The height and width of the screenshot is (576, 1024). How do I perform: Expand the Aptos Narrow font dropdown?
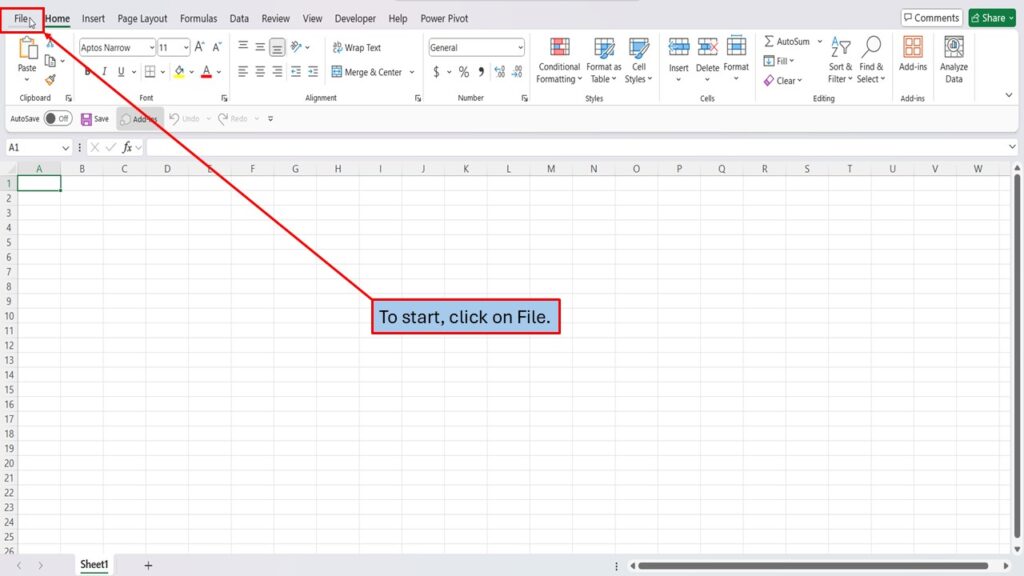(151, 47)
